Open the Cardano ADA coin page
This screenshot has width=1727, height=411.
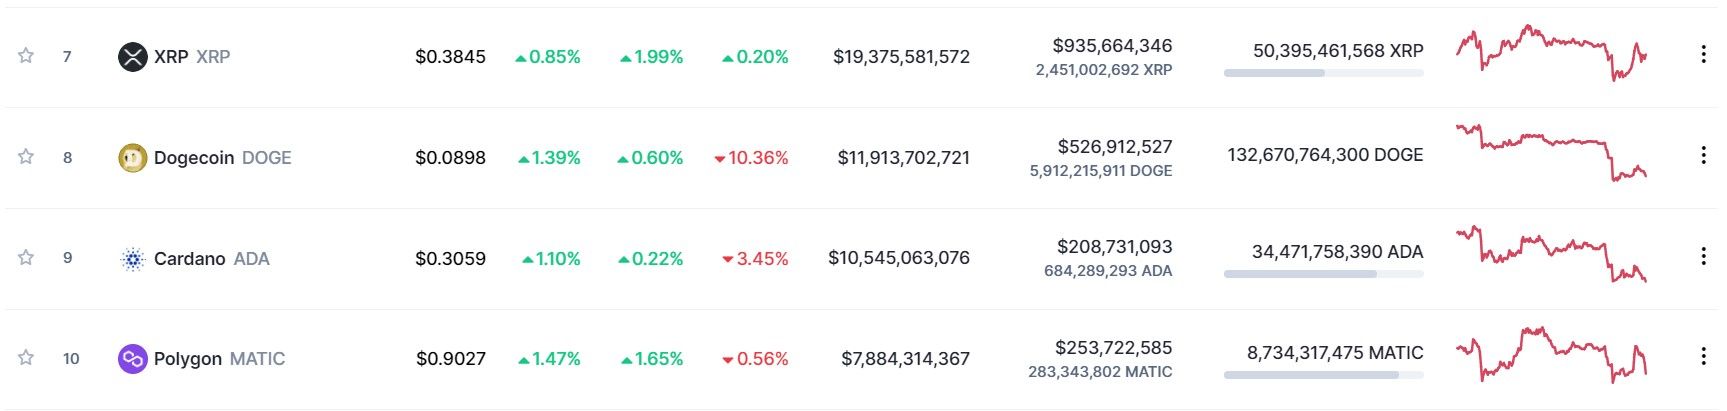click(x=212, y=259)
